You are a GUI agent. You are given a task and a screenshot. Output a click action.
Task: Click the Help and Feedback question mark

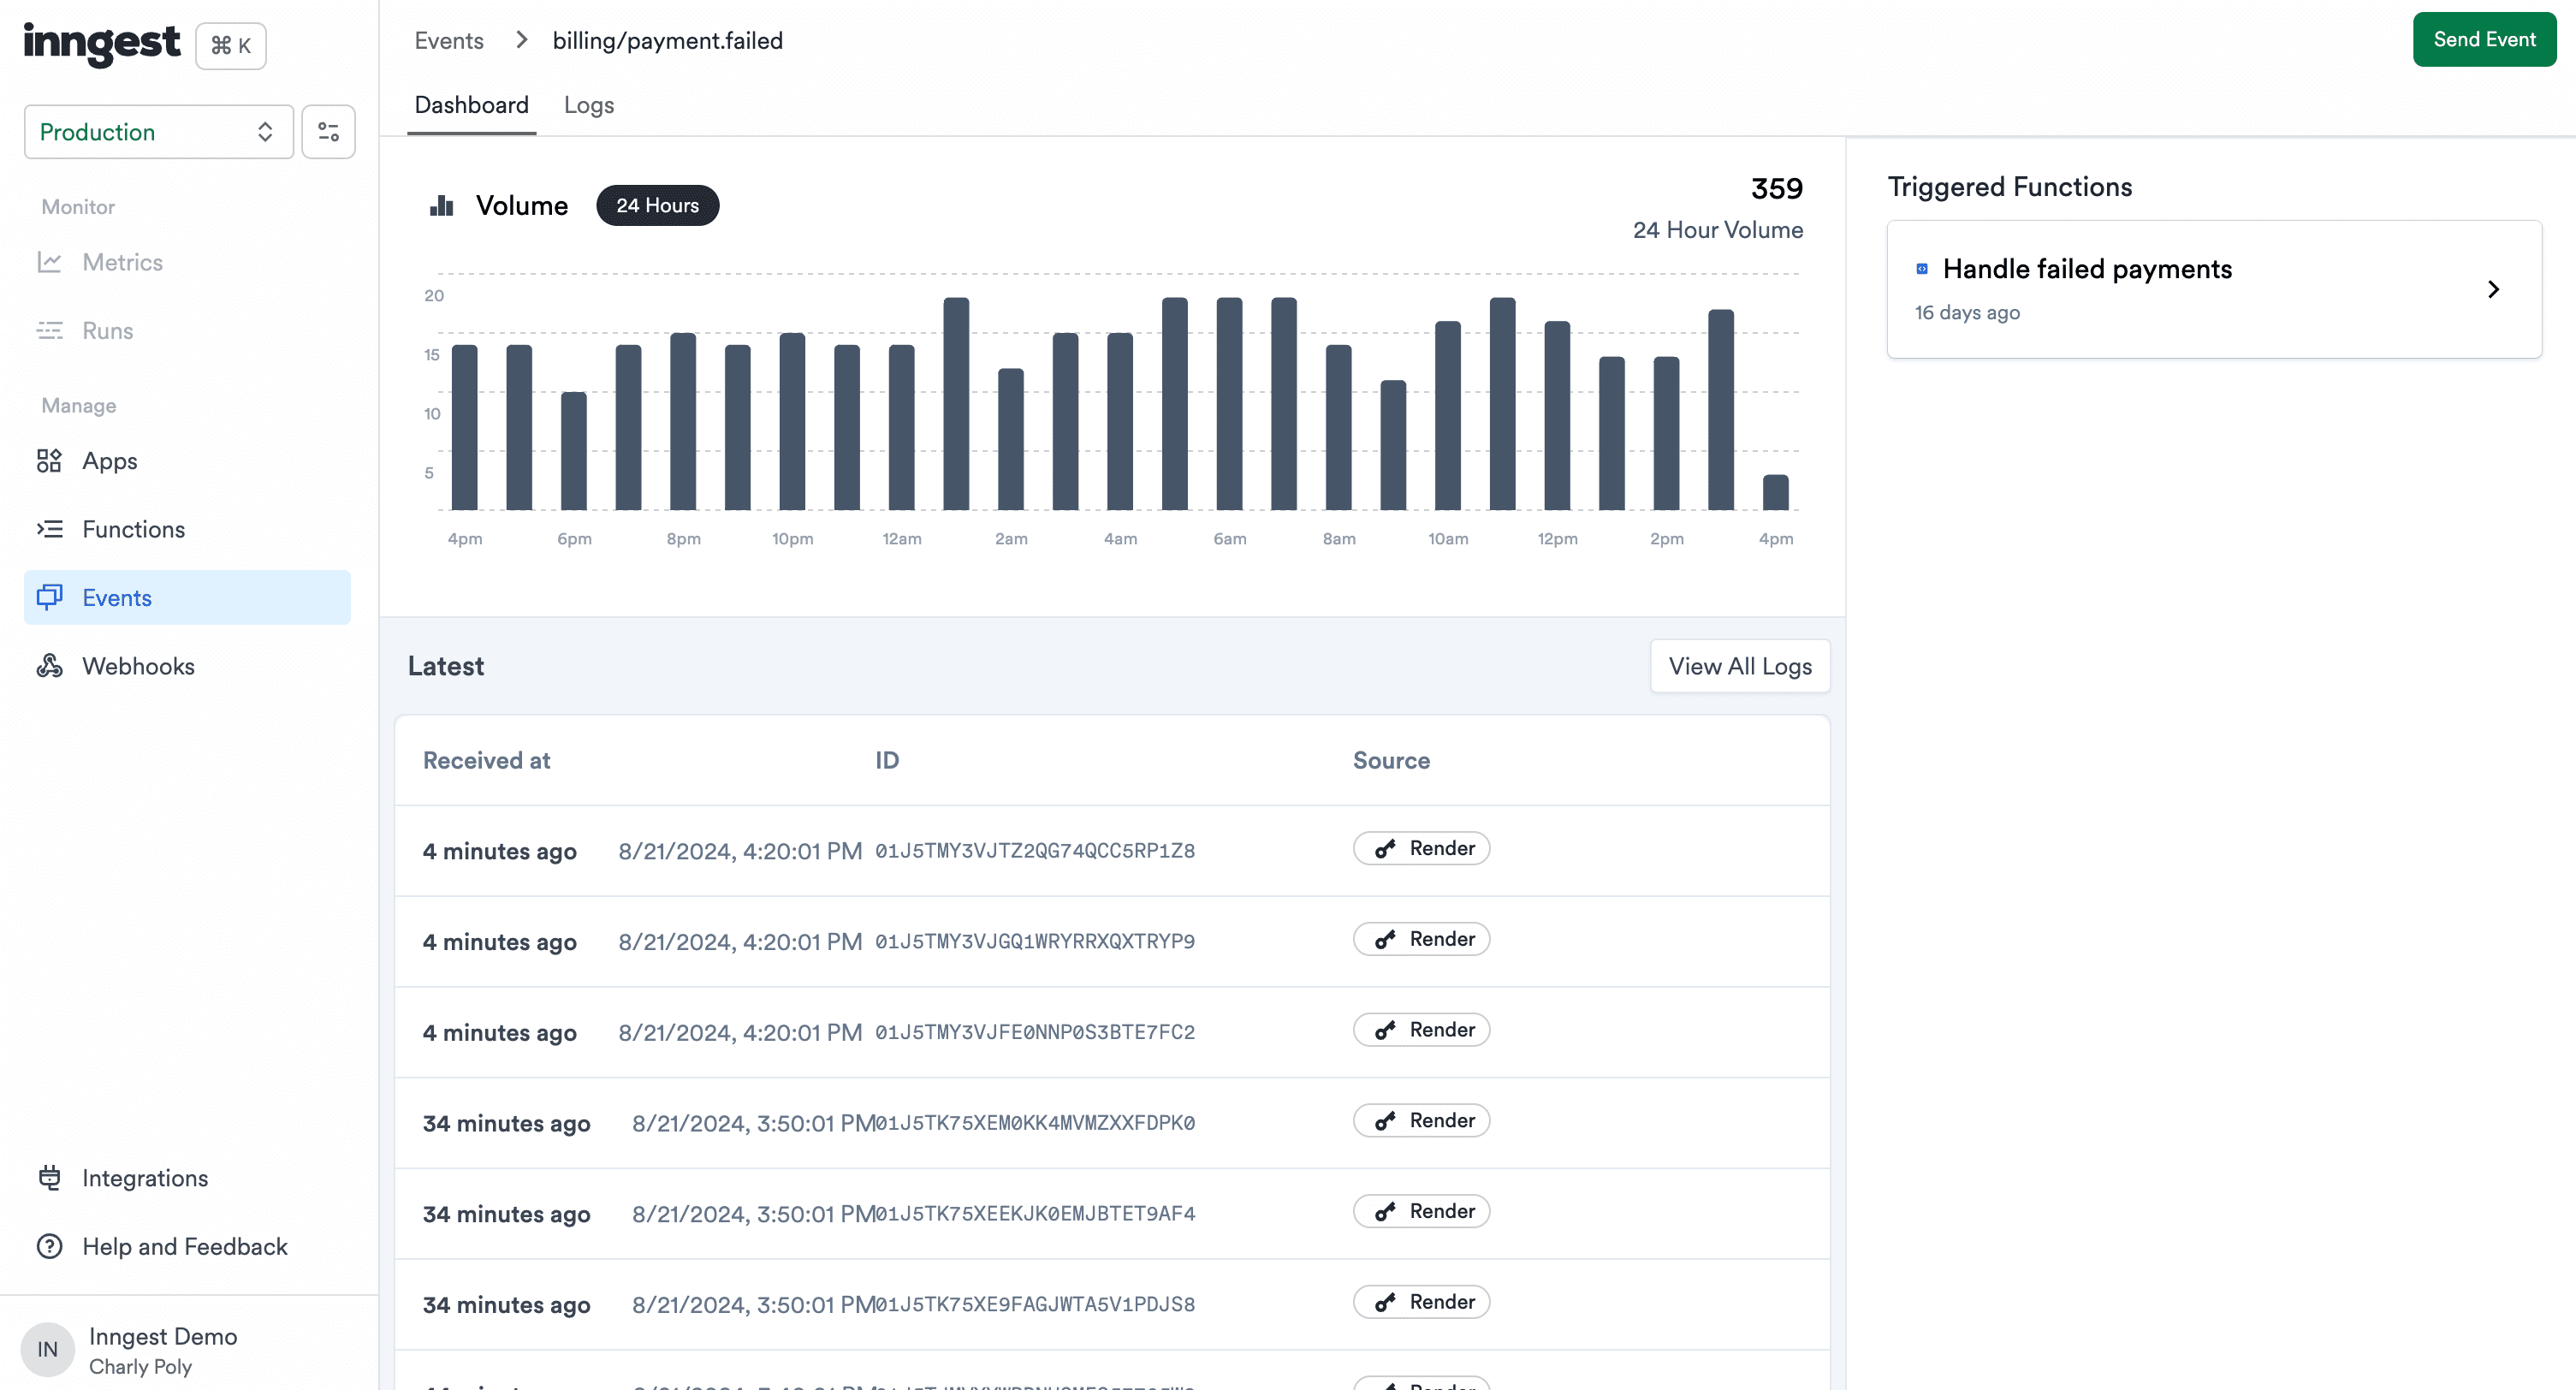pos(50,1246)
